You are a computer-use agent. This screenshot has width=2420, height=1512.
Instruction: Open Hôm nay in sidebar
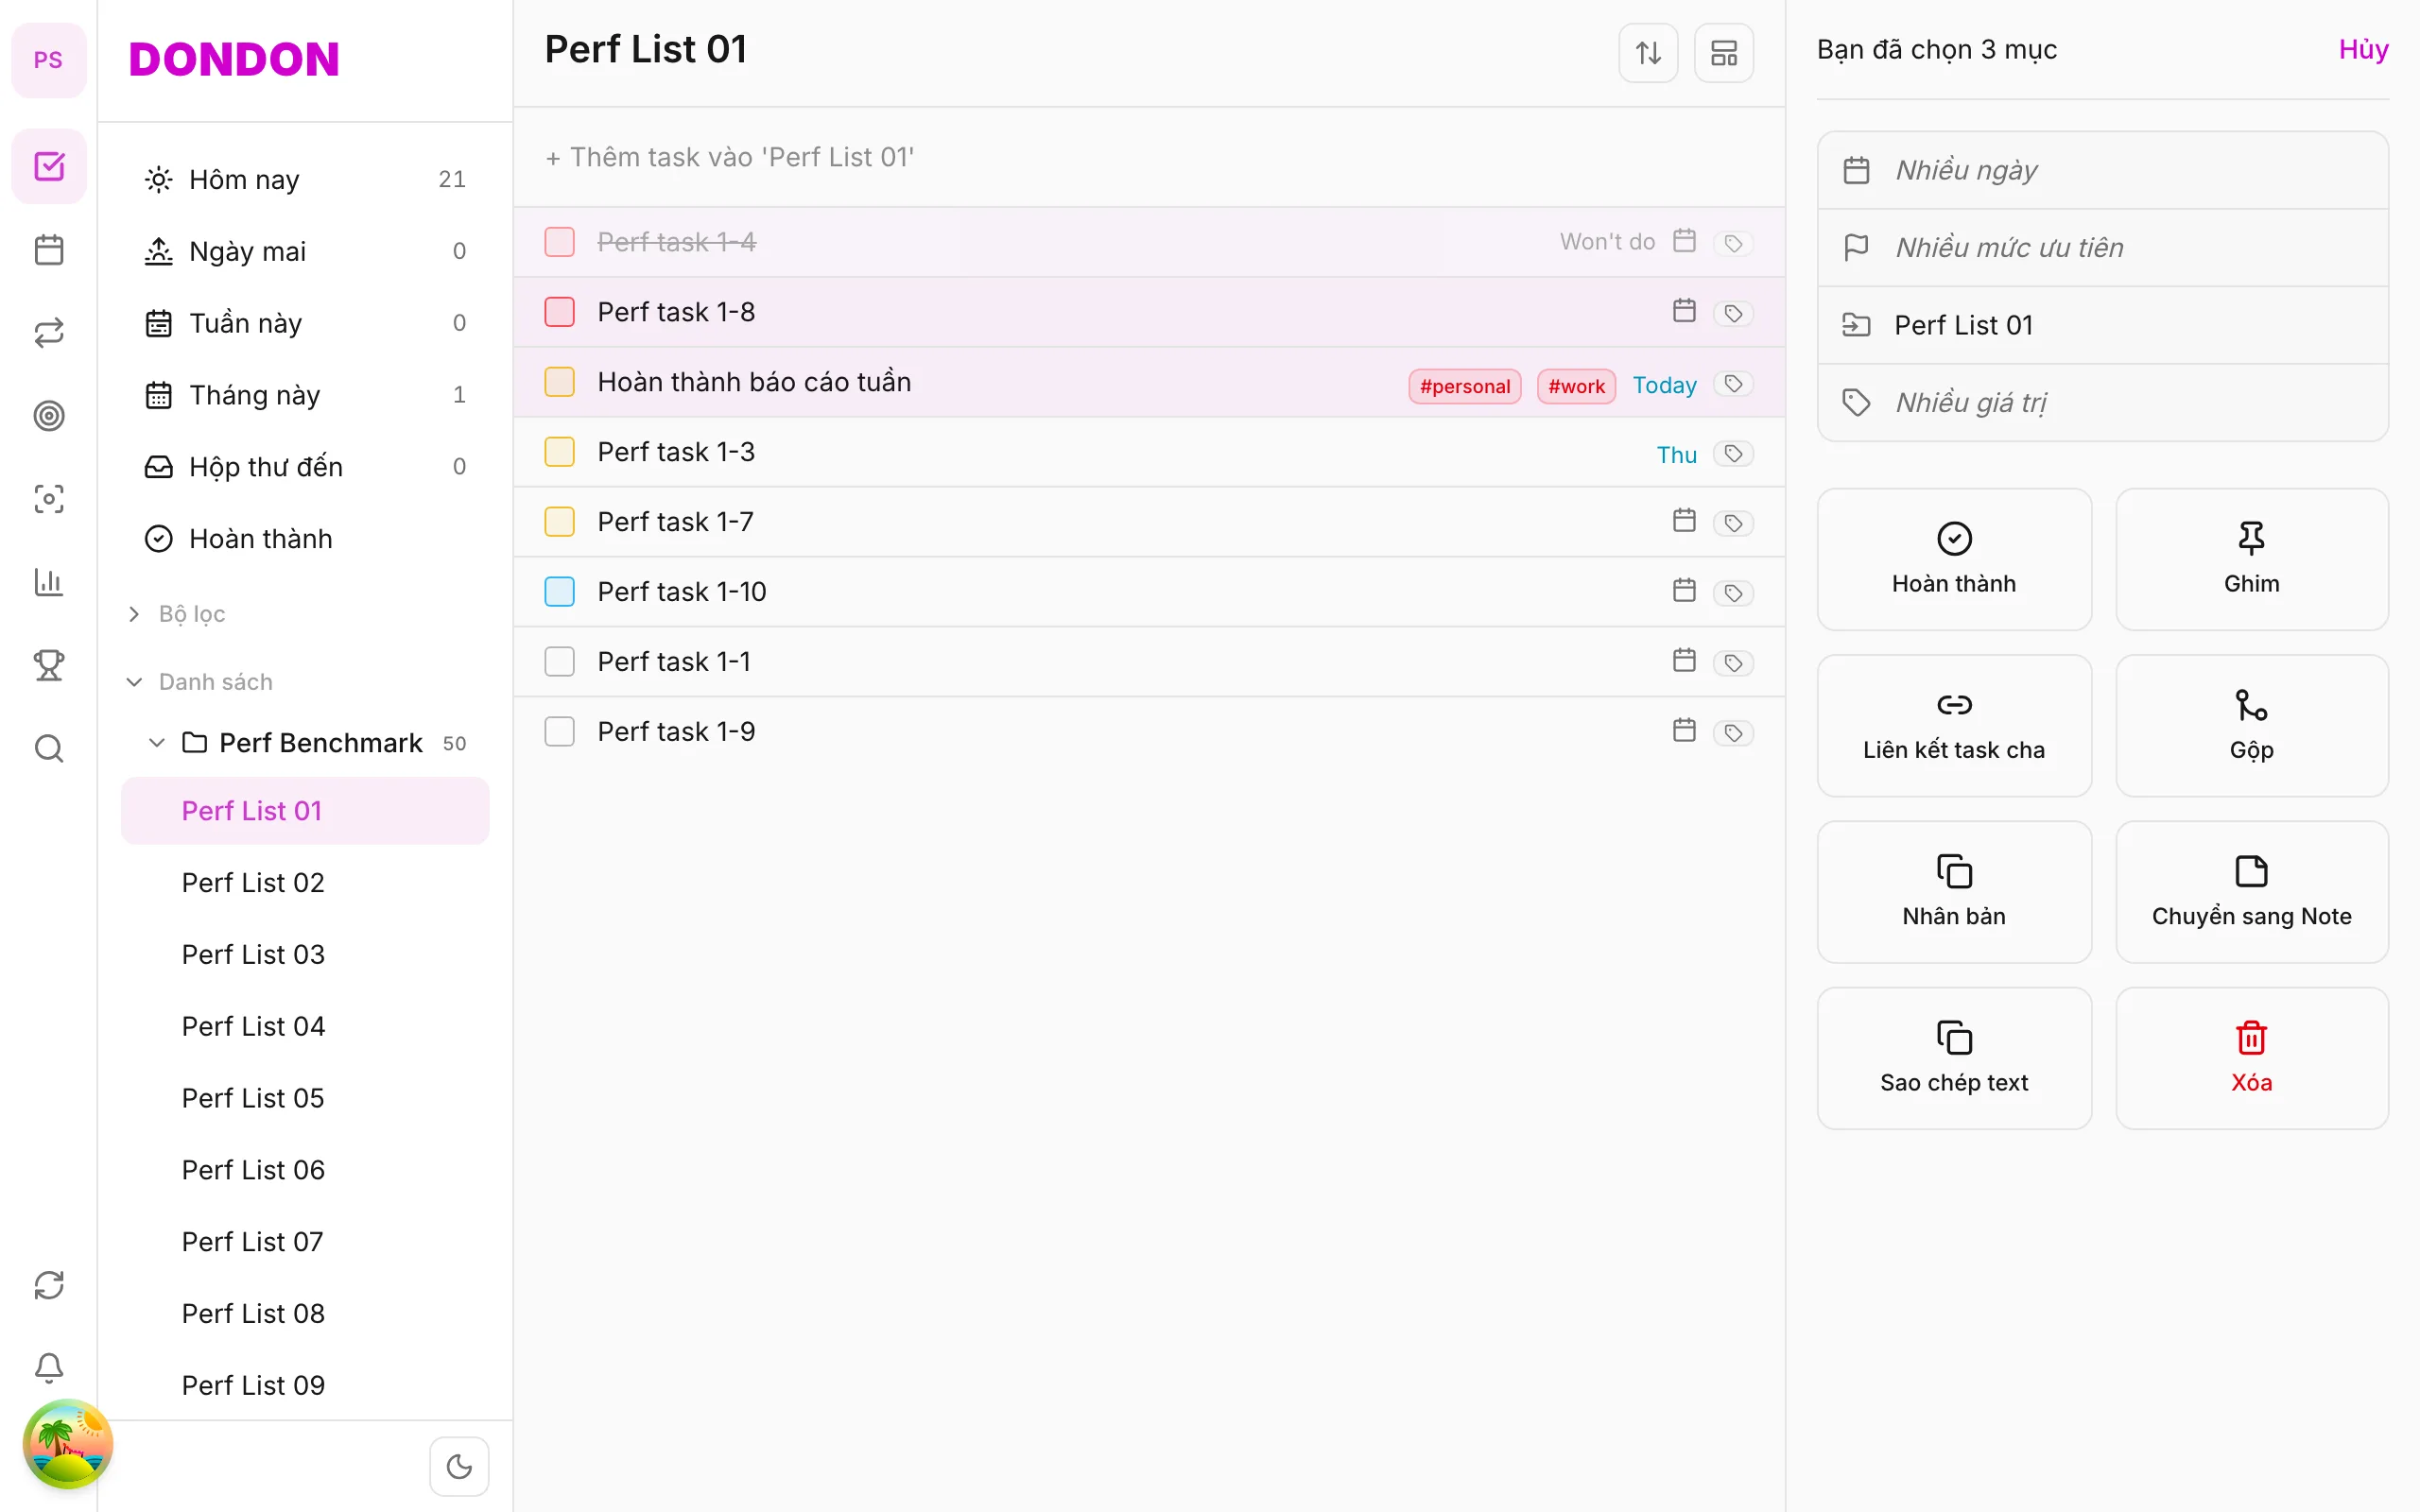pos(305,180)
